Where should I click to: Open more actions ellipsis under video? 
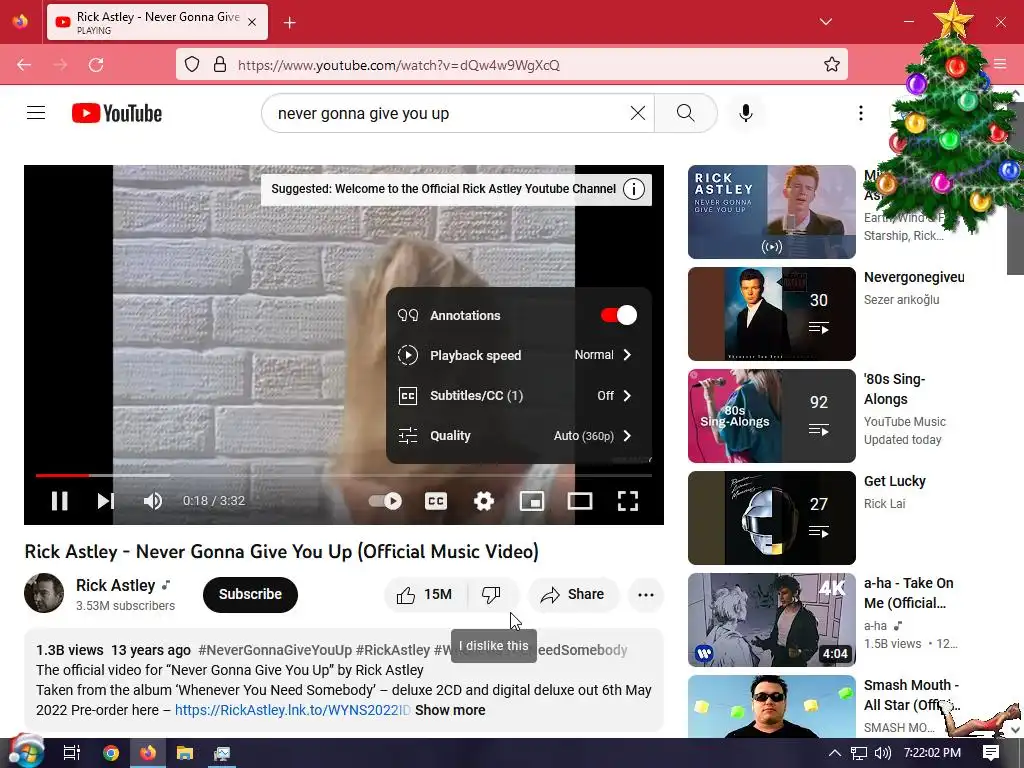pos(646,595)
